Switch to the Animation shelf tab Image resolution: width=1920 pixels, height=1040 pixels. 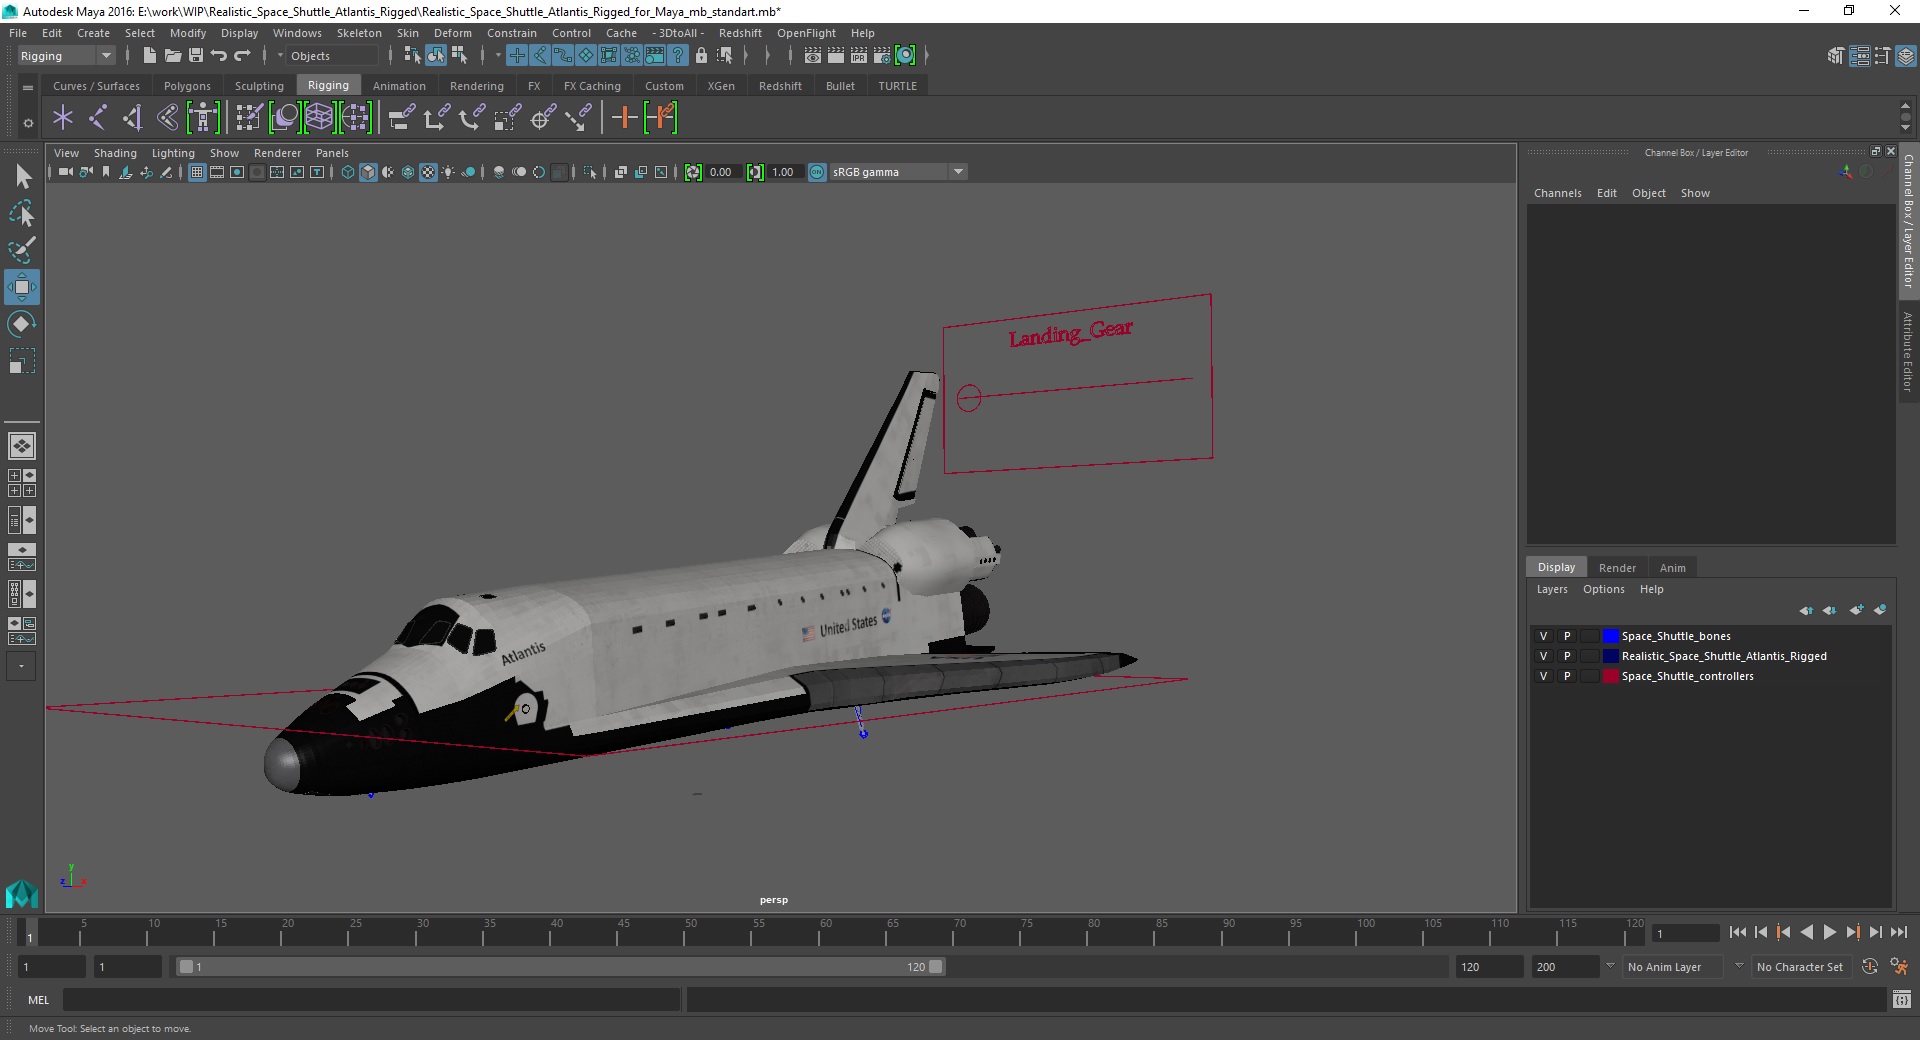(x=399, y=86)
